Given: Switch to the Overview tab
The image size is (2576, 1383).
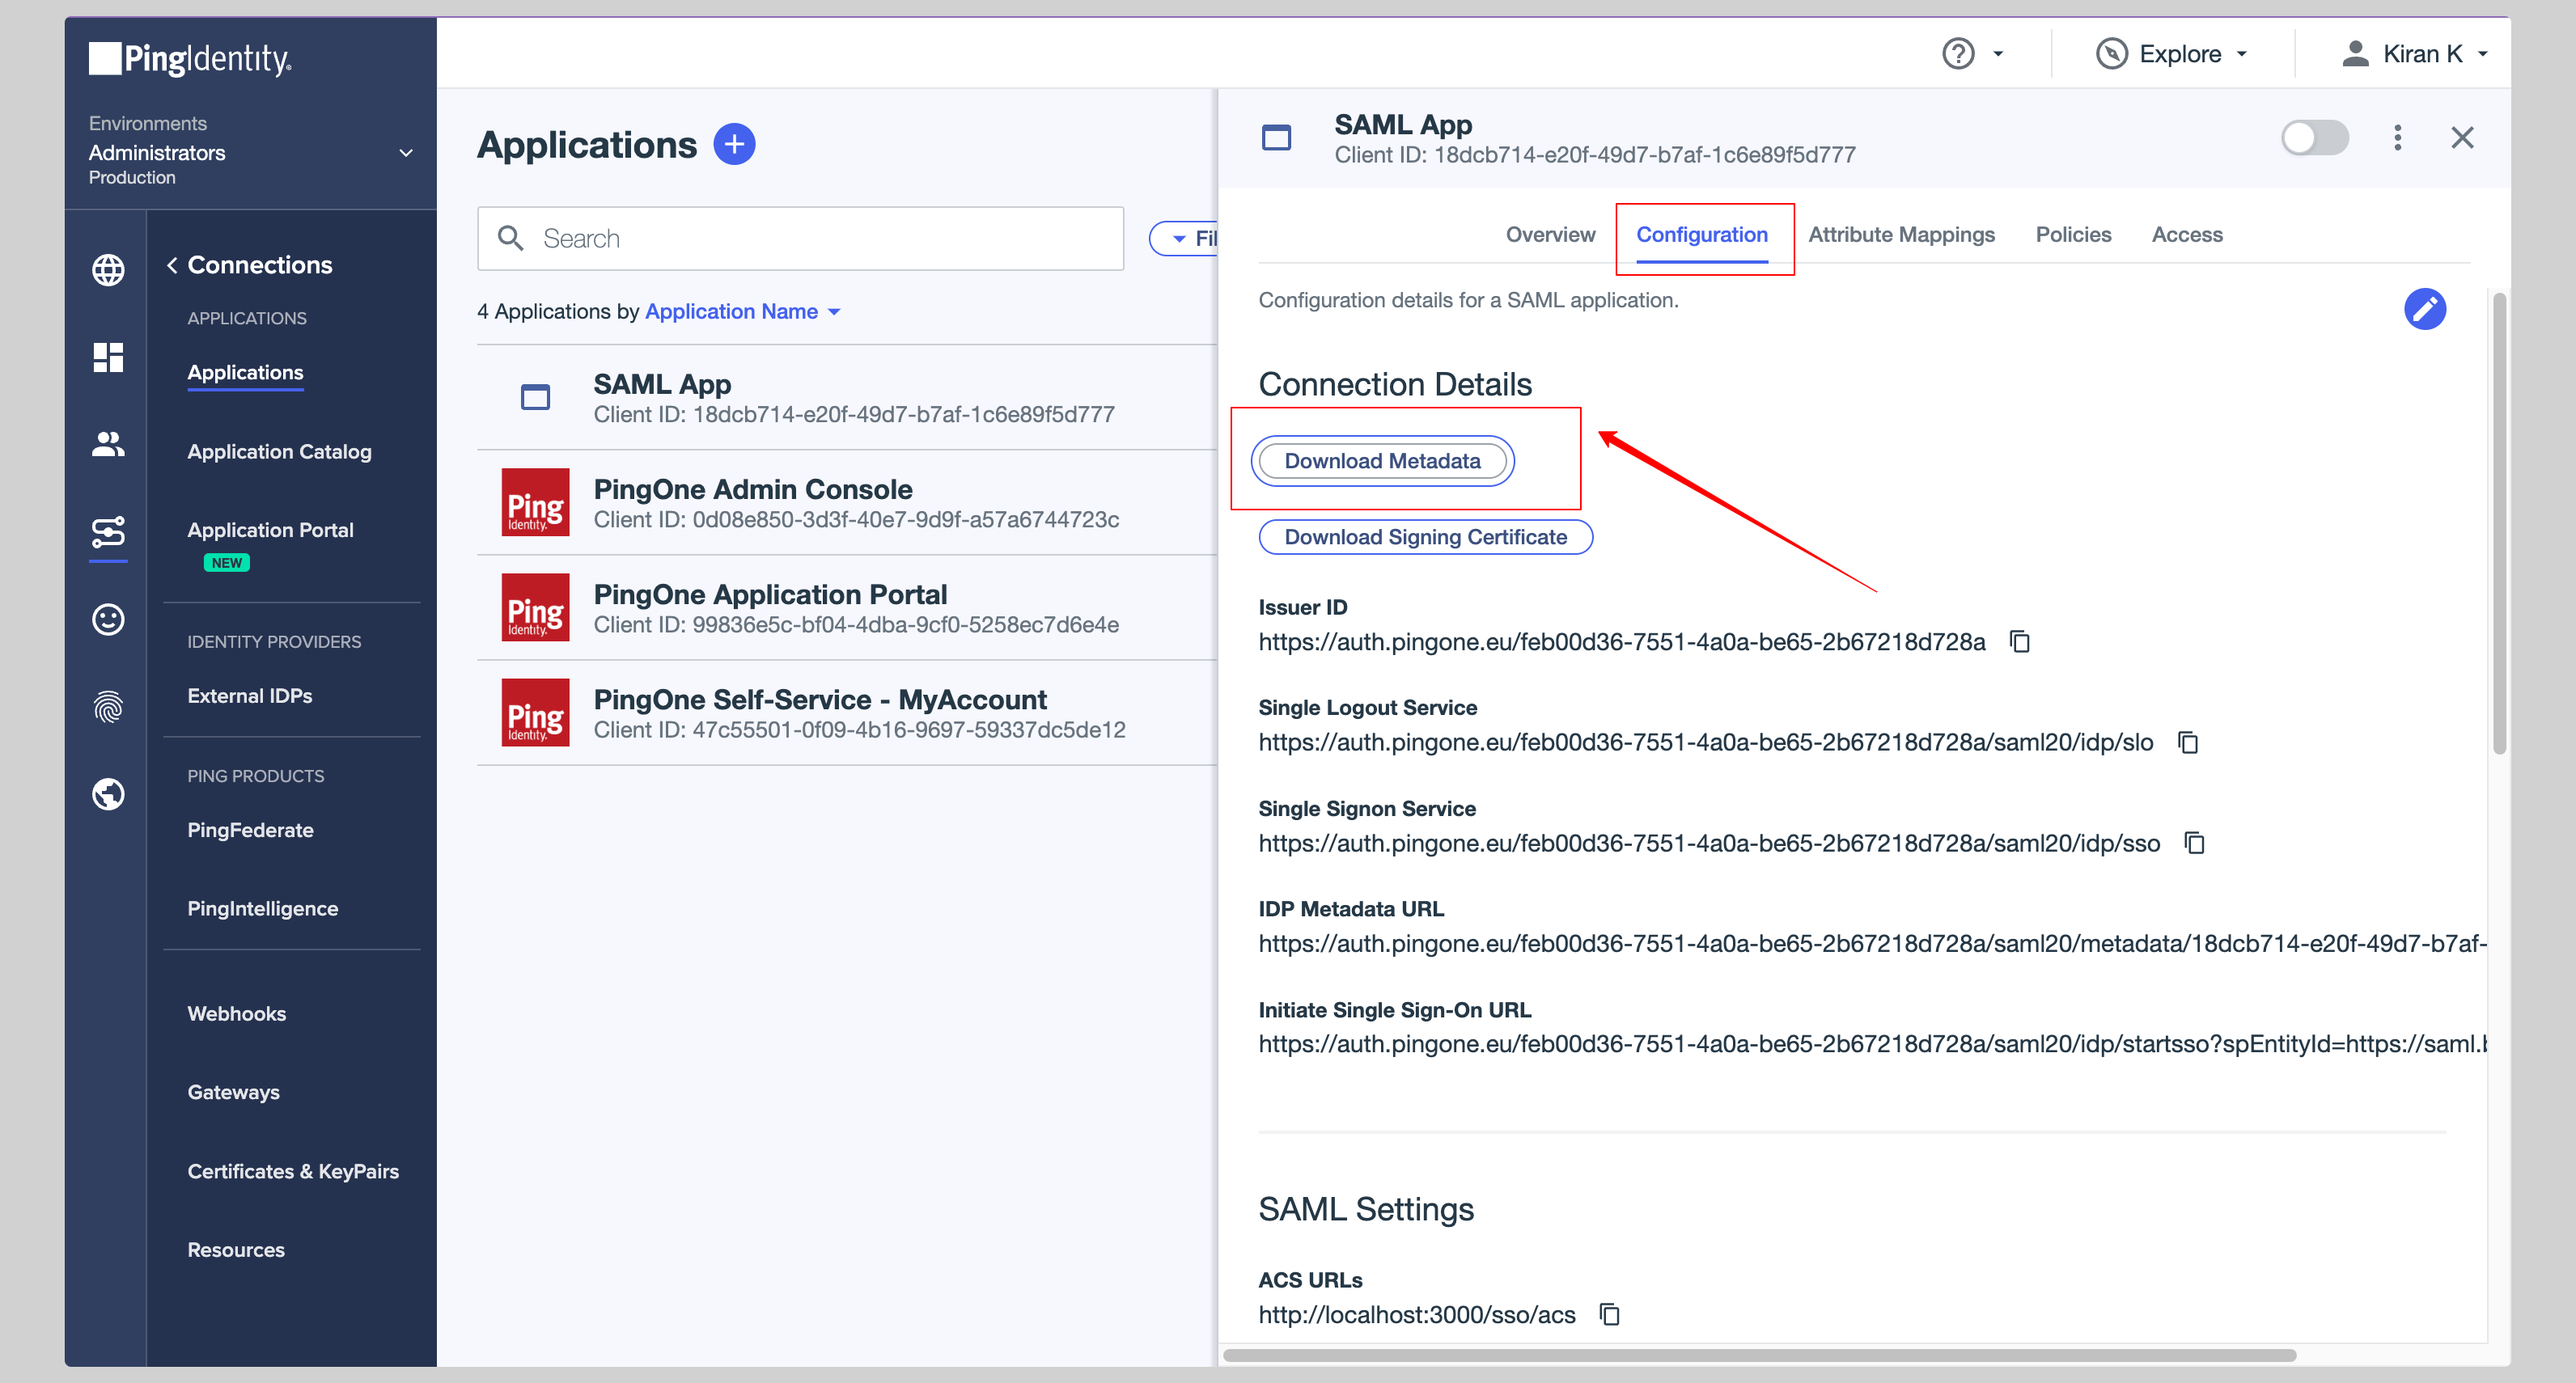Looking at the screenshot, I should tap(1549, 234).
